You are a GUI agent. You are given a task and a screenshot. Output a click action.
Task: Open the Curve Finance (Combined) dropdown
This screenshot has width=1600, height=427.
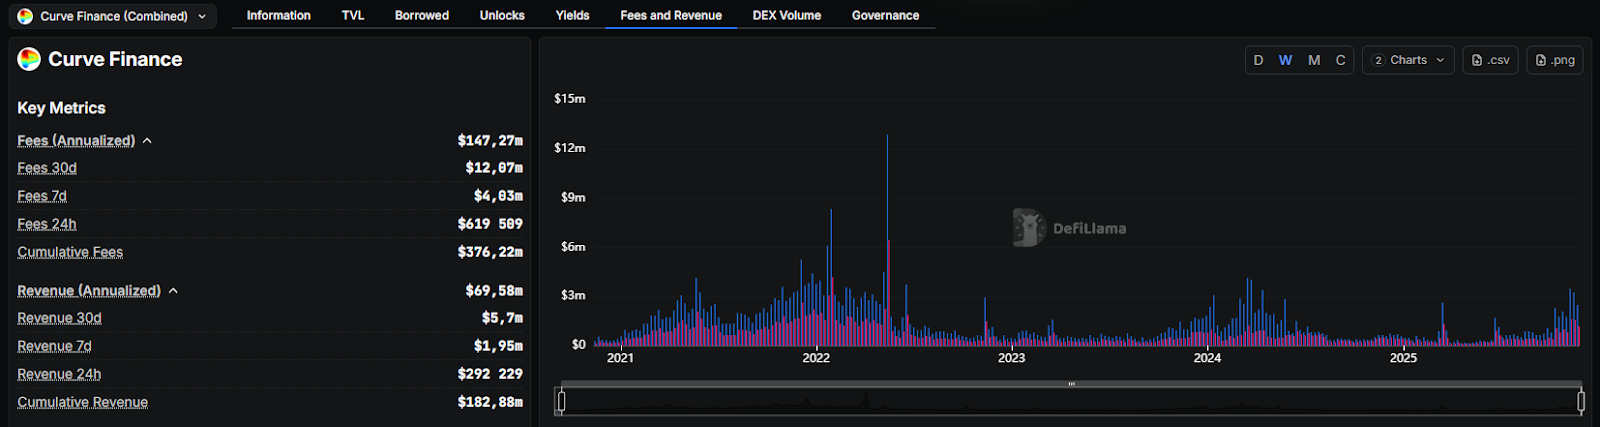click(x=113, y=16)
